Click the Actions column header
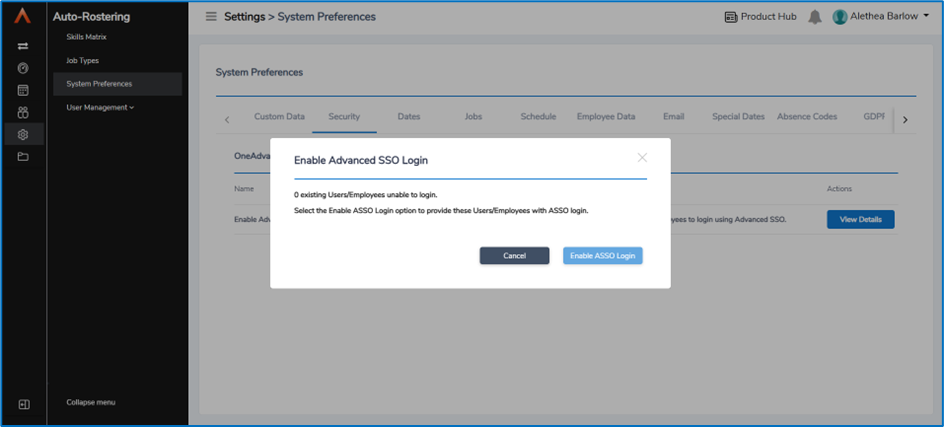Image resolution: width=944 pixels, height=427 pixels. coord(839,189)
